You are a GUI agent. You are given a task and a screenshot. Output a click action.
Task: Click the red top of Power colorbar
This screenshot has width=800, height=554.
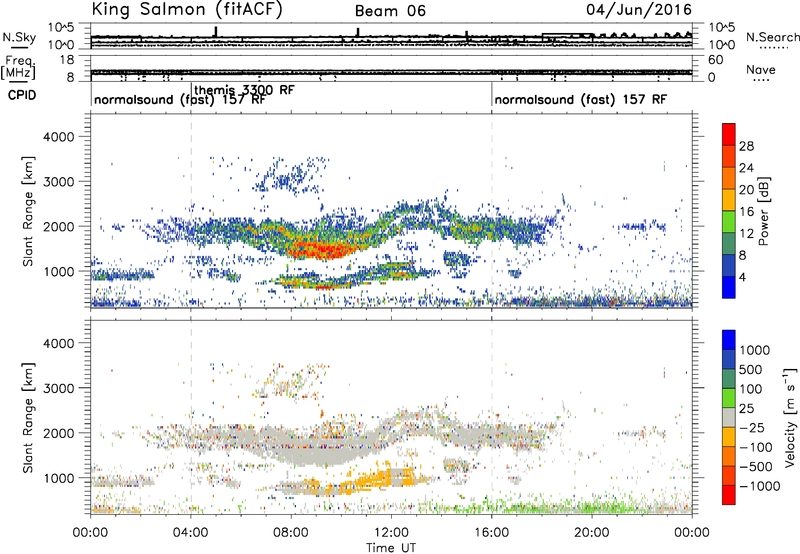pos(729,134)
